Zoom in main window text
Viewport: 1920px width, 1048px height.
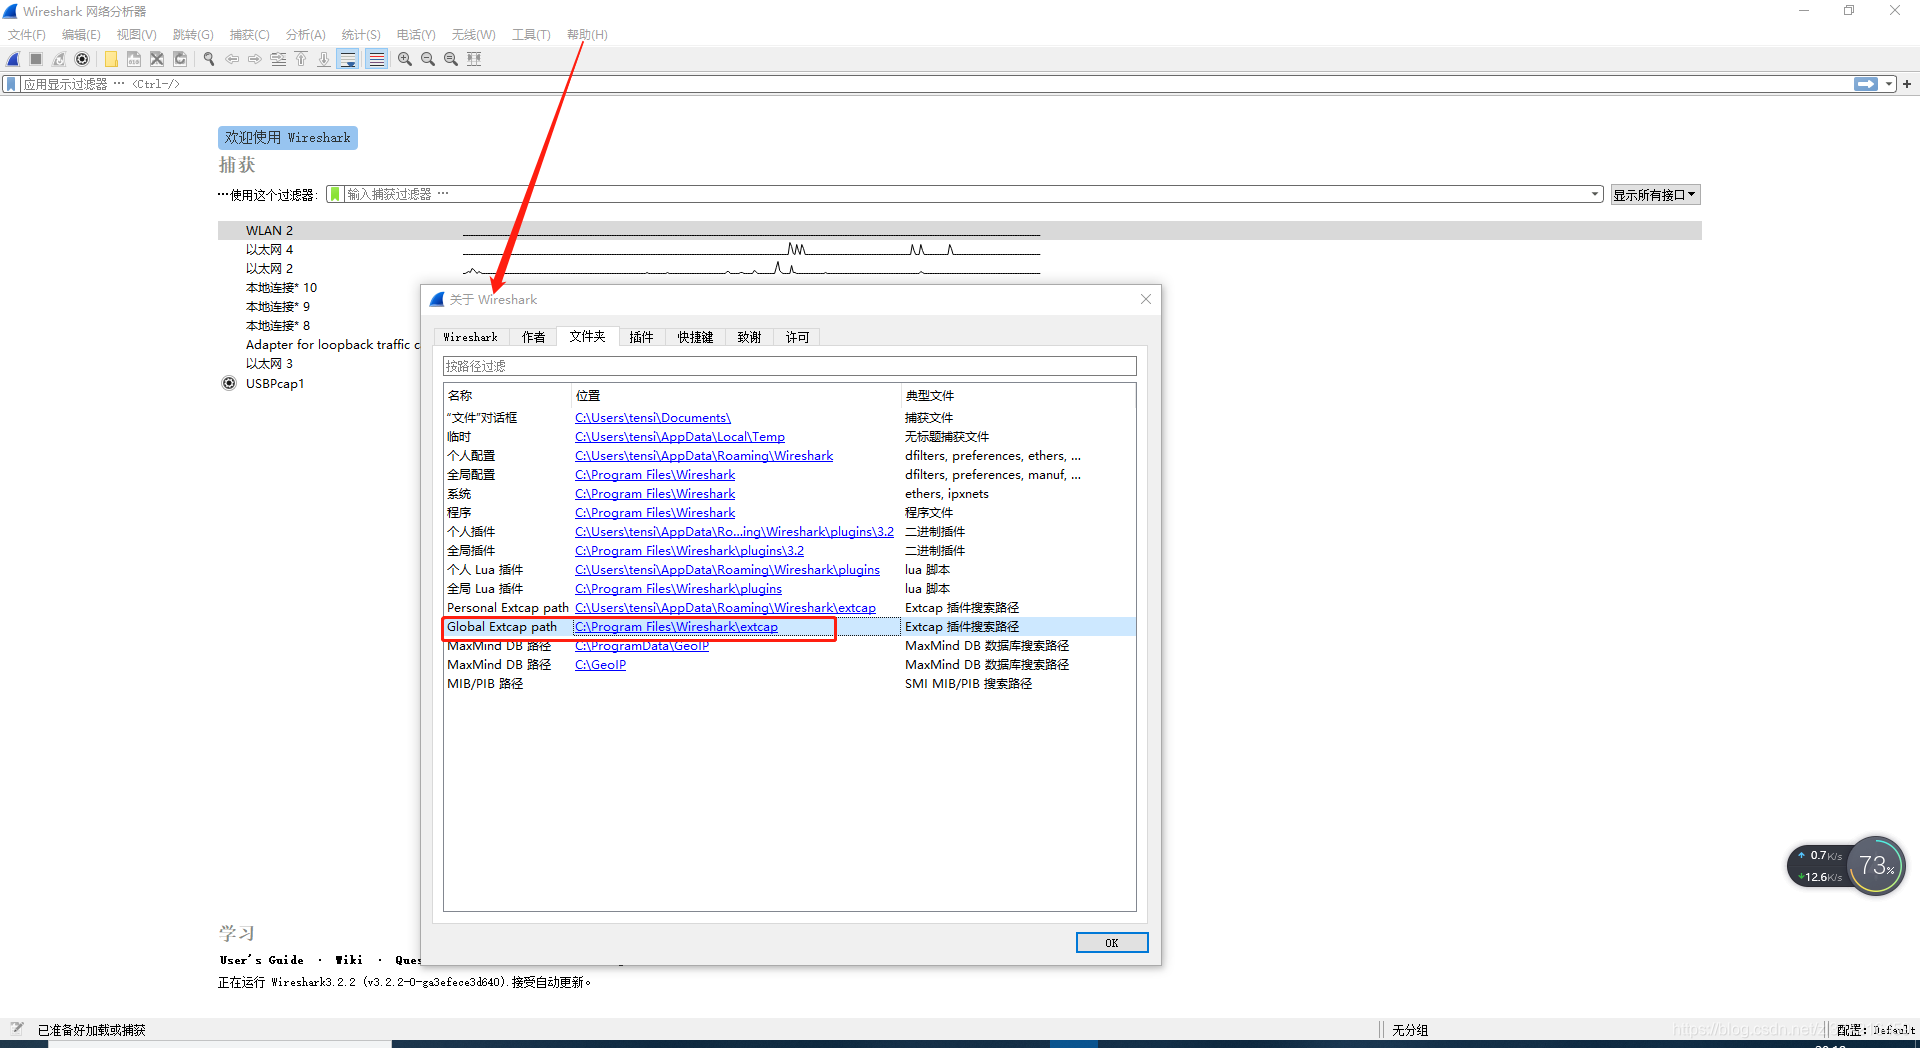405,59
